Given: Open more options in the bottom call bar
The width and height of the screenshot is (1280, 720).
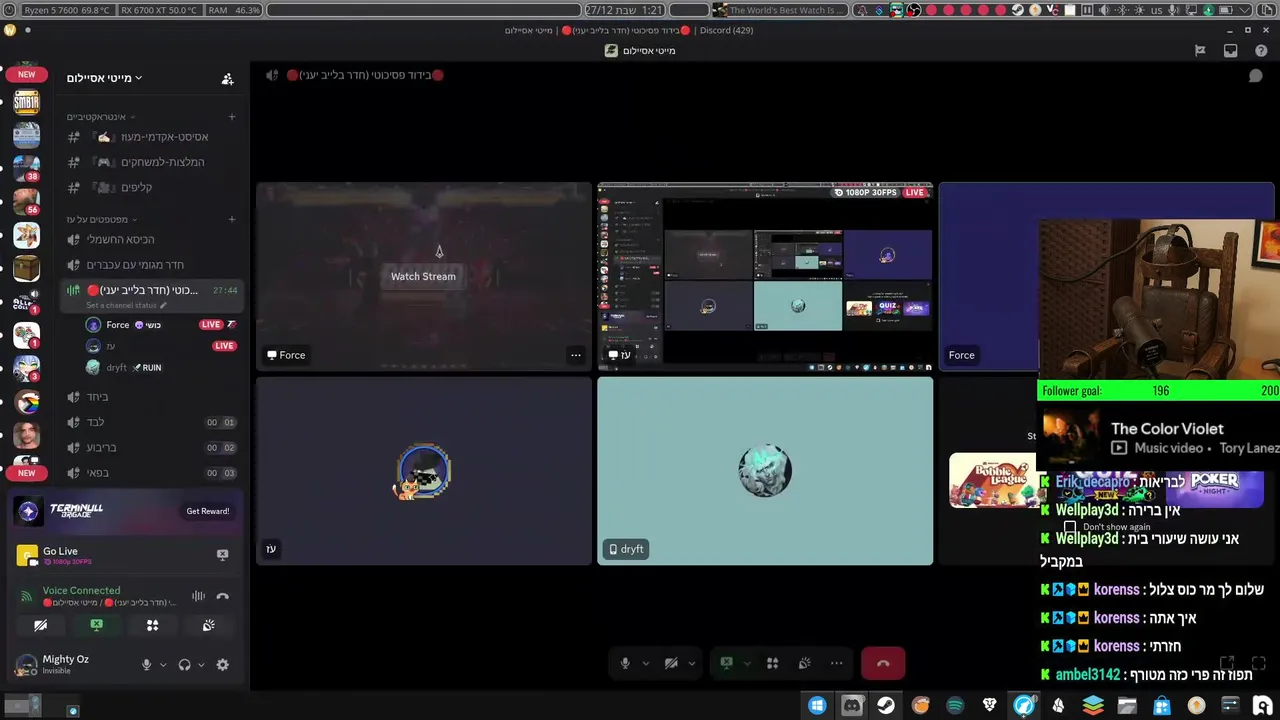Looking at the screenshot, I should (837, 663).
